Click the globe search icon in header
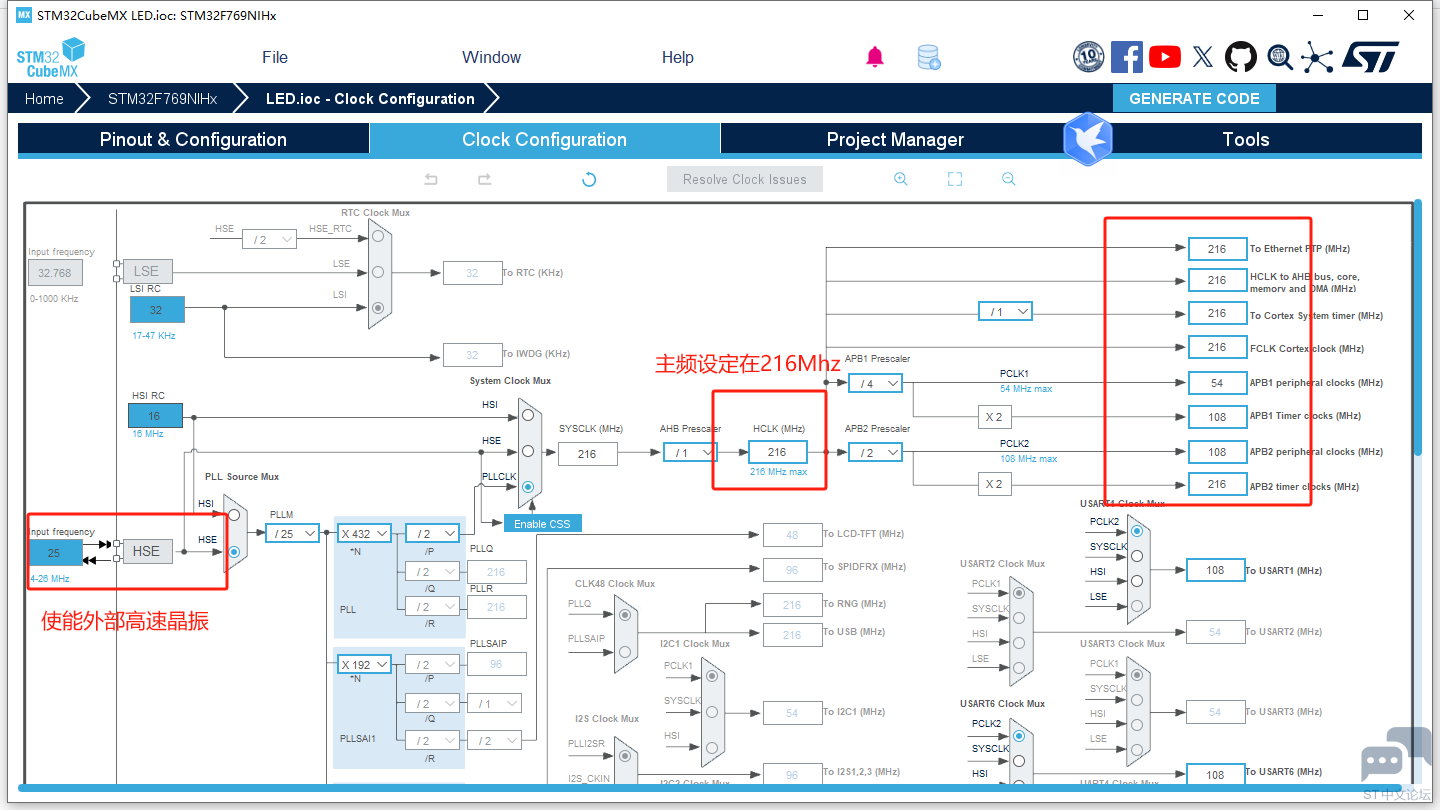 1280,57
